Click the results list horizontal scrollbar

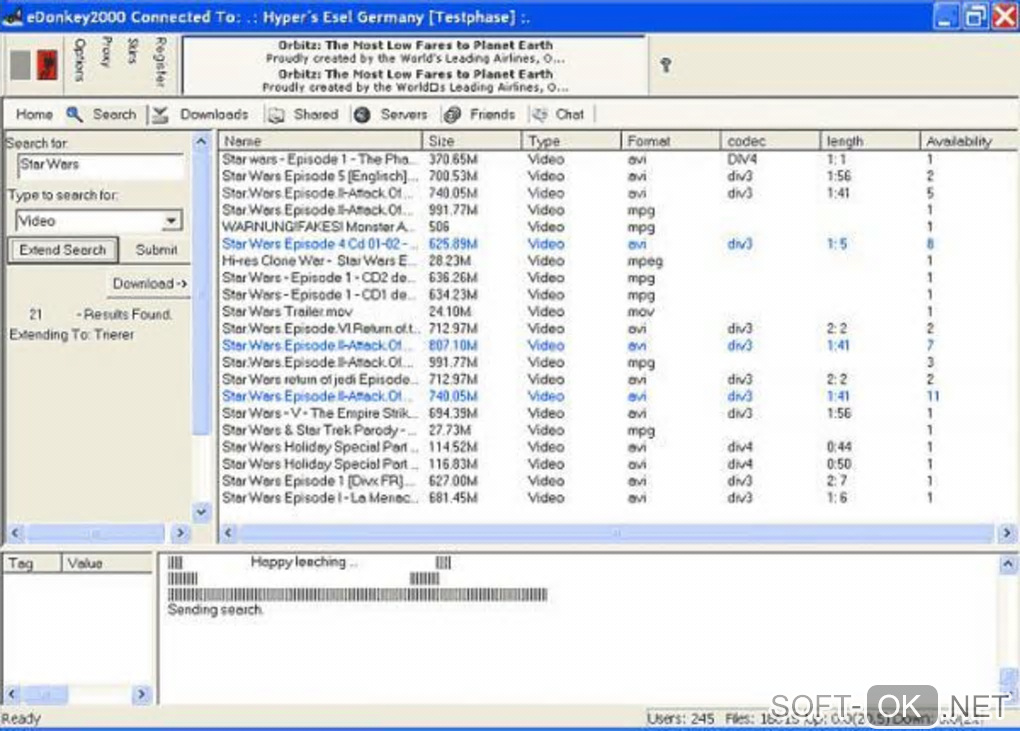(610, 533)
